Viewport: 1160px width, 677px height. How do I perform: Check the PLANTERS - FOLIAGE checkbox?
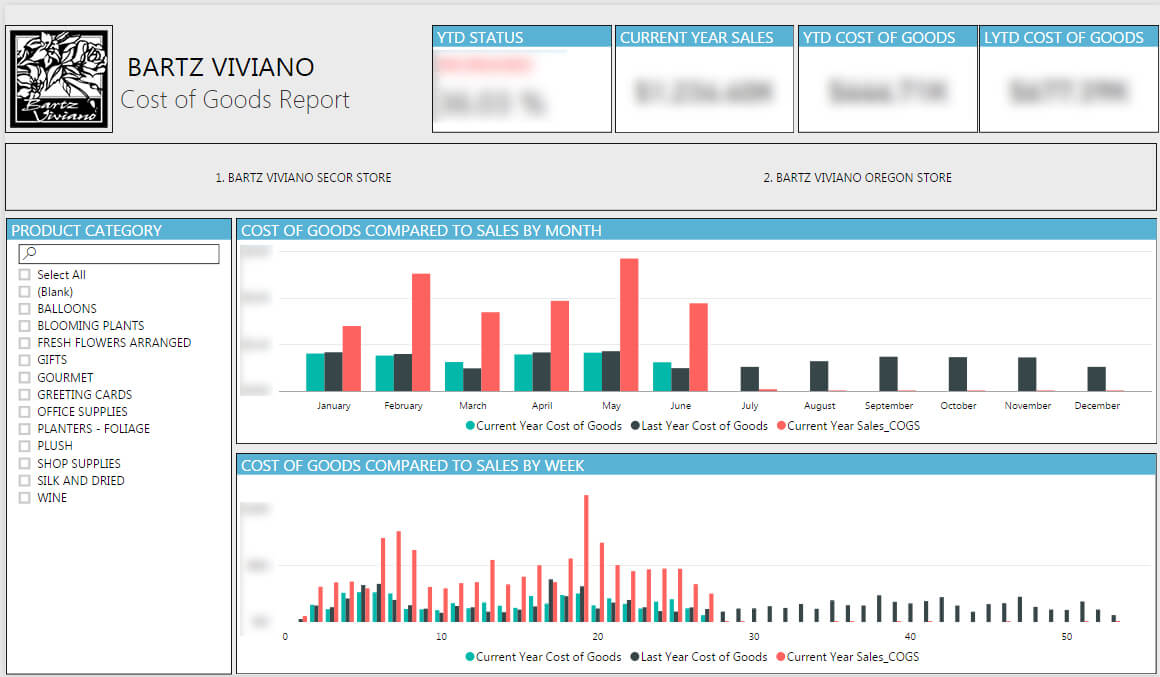point(24,428)
